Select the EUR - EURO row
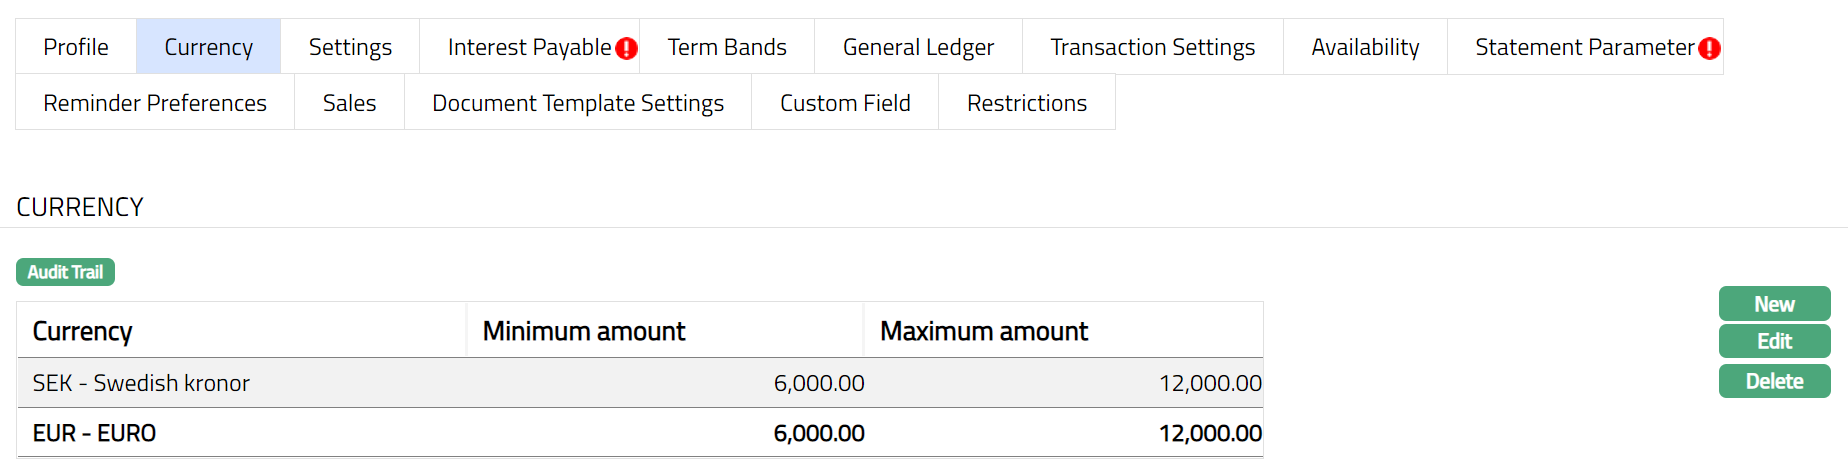This screenshot has height=470, width=1848. (640, 433)
